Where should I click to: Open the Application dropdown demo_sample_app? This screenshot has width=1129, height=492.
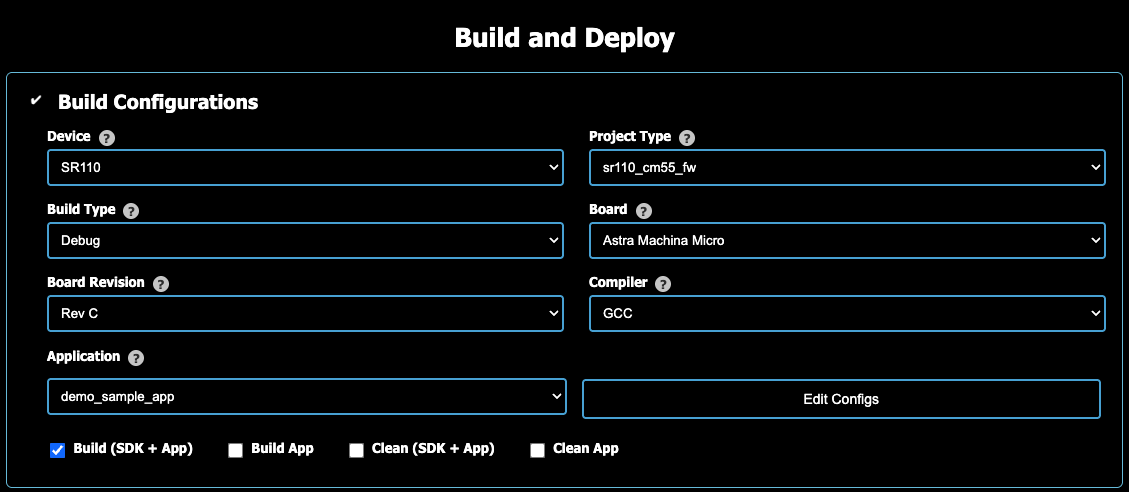[x=306, y=397]
